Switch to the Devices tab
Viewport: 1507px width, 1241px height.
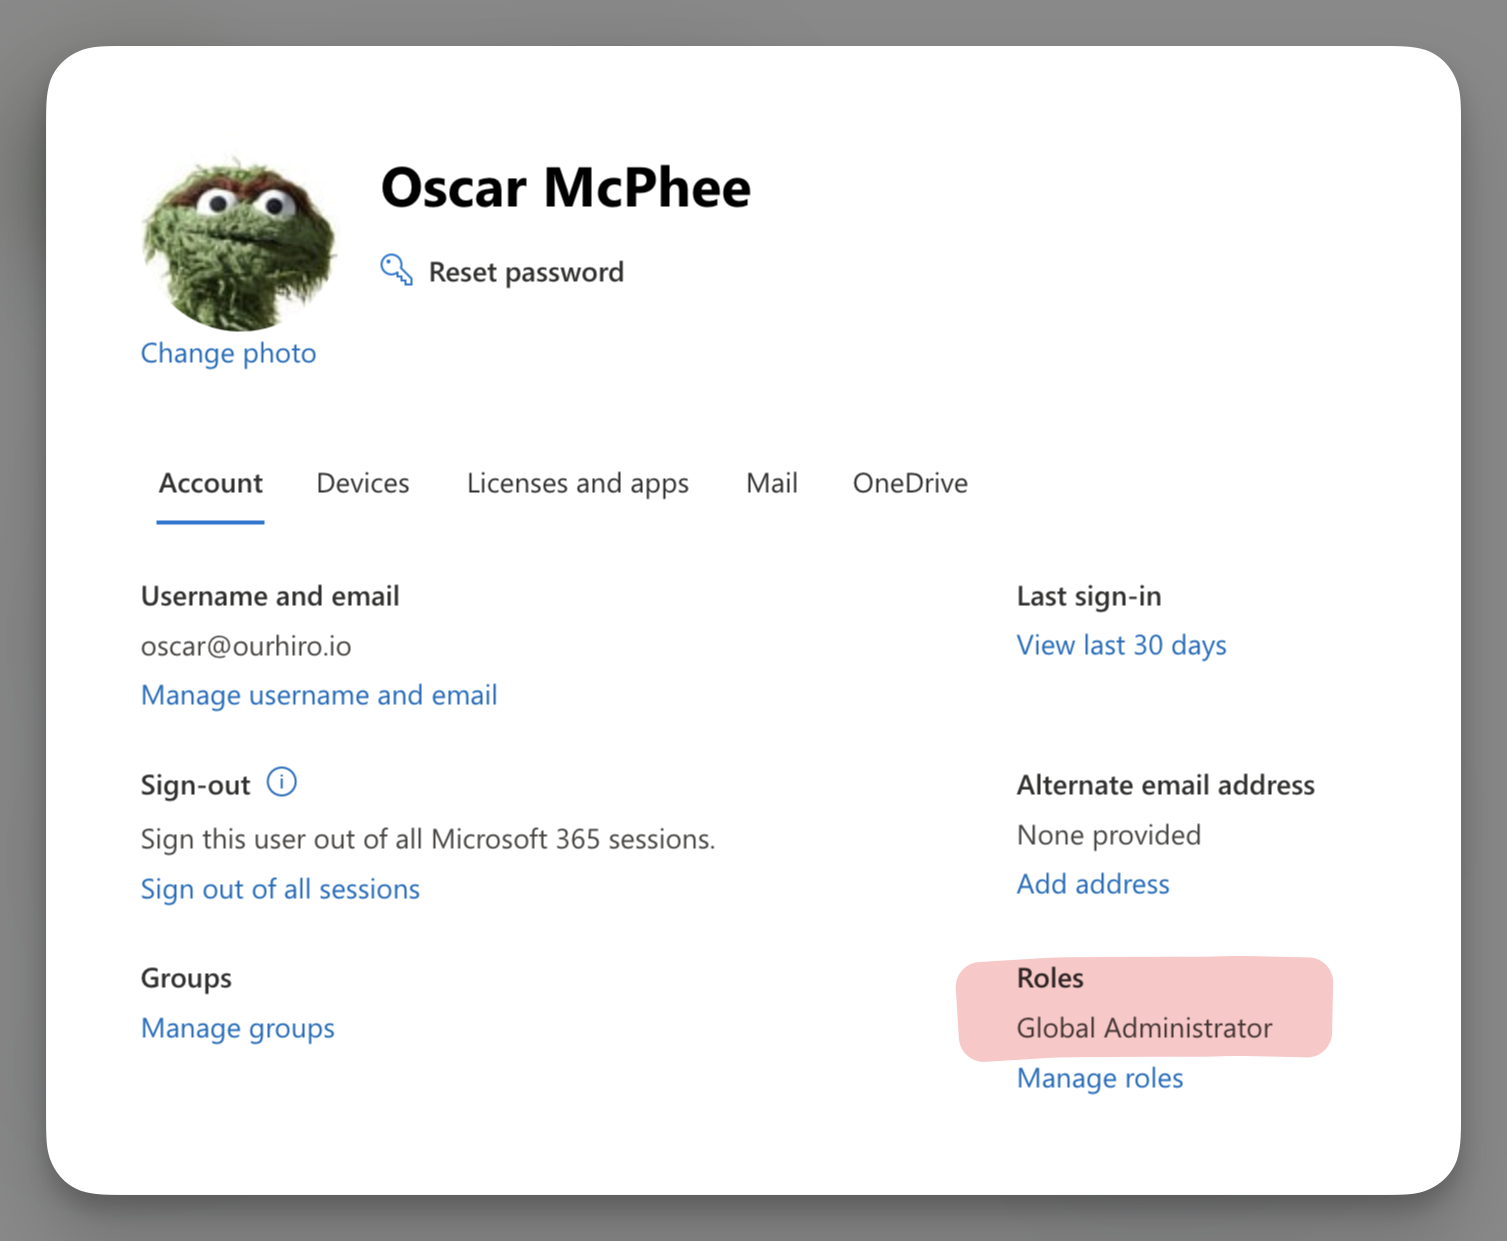click(362, 484)
